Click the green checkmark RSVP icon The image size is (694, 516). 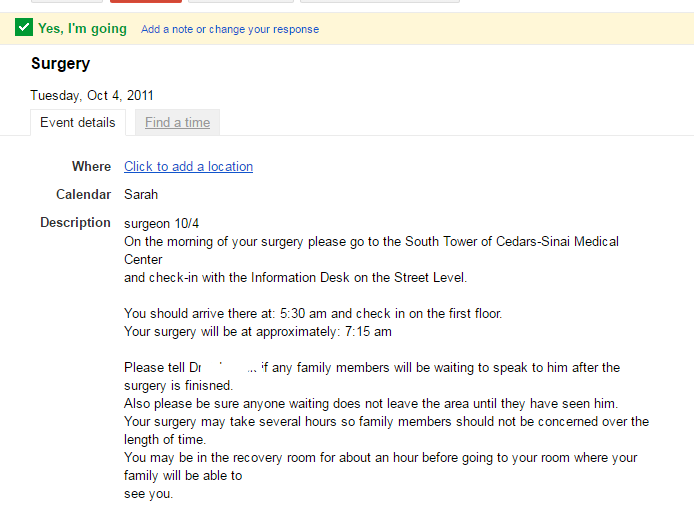[x=24, y=27]
